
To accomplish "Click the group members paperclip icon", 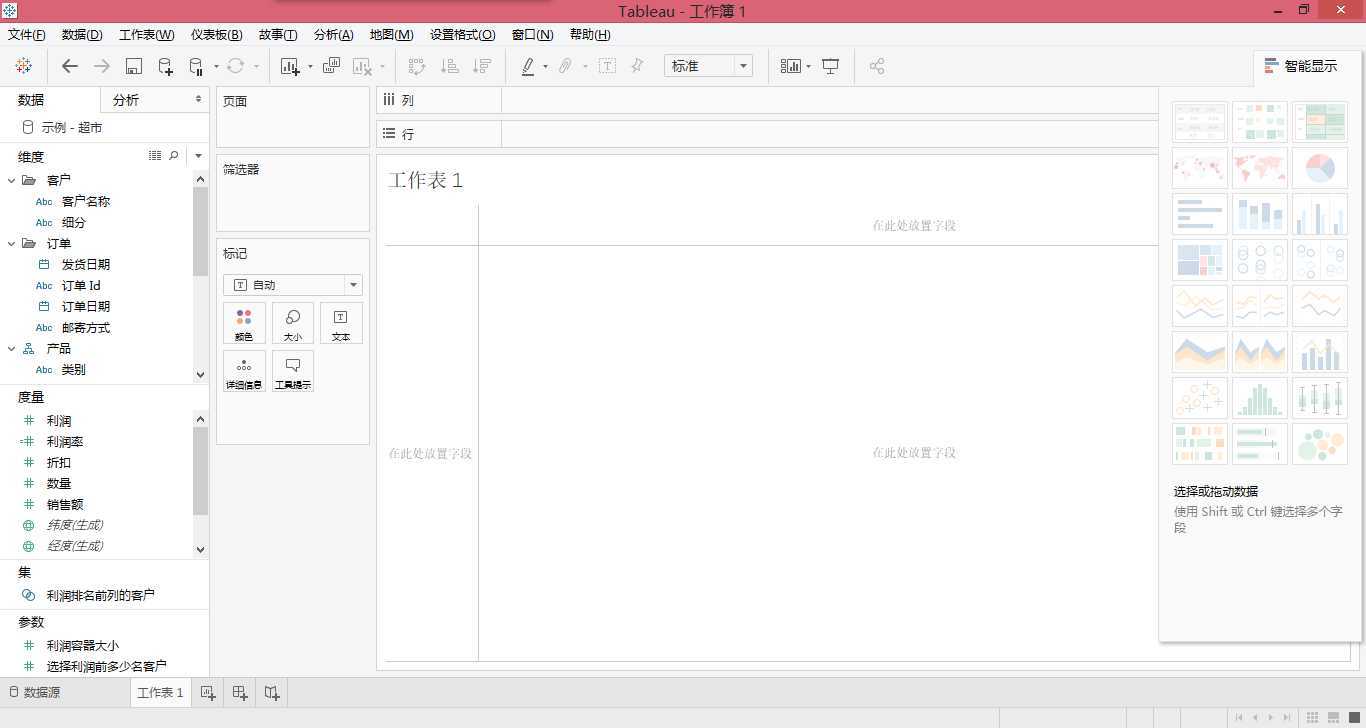I will (x=565, y=66).
